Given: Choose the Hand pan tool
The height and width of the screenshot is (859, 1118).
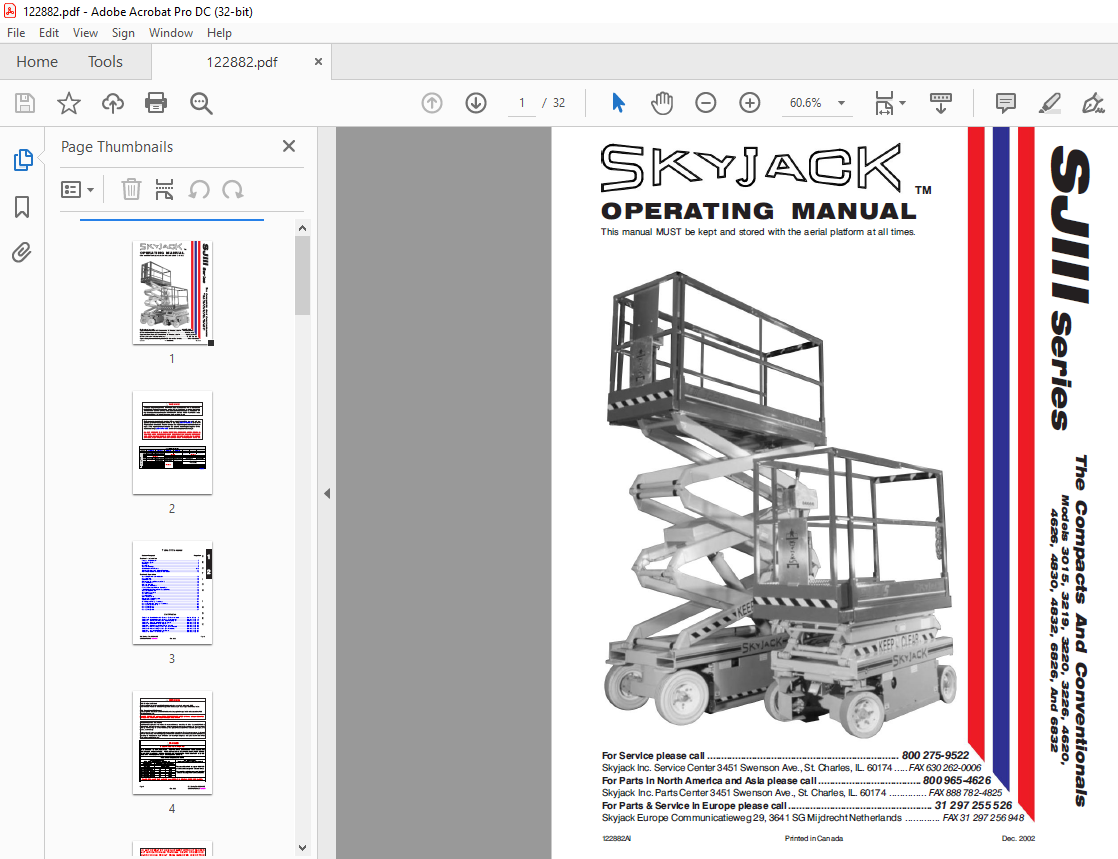Looking at the screenshot, I should (x=662, y=103).
